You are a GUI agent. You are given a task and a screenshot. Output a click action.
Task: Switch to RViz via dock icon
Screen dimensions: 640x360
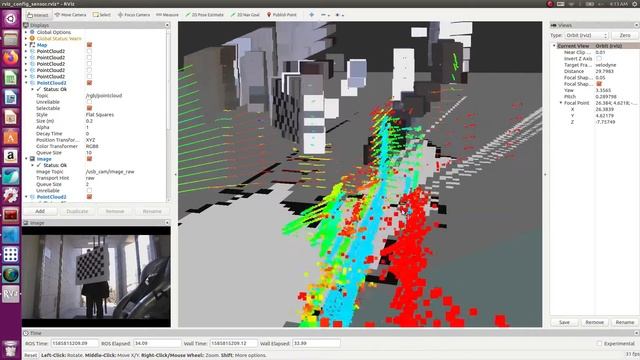coord(11,294)
